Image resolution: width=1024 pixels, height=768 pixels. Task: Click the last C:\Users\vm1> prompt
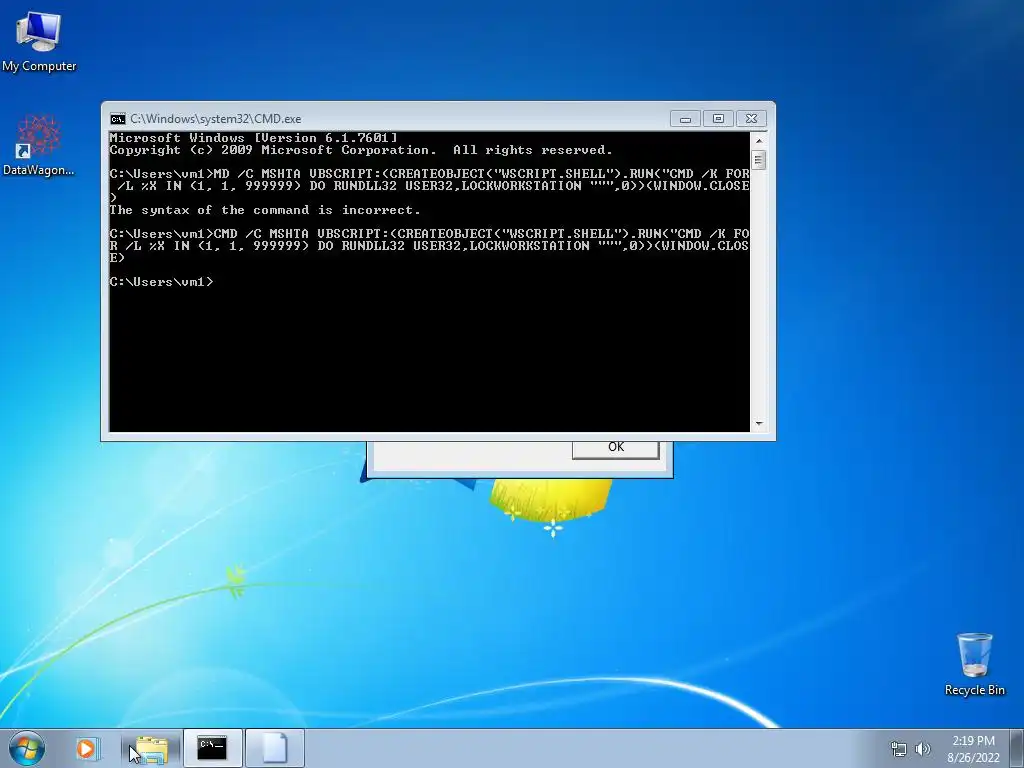(x=161, y=282)
